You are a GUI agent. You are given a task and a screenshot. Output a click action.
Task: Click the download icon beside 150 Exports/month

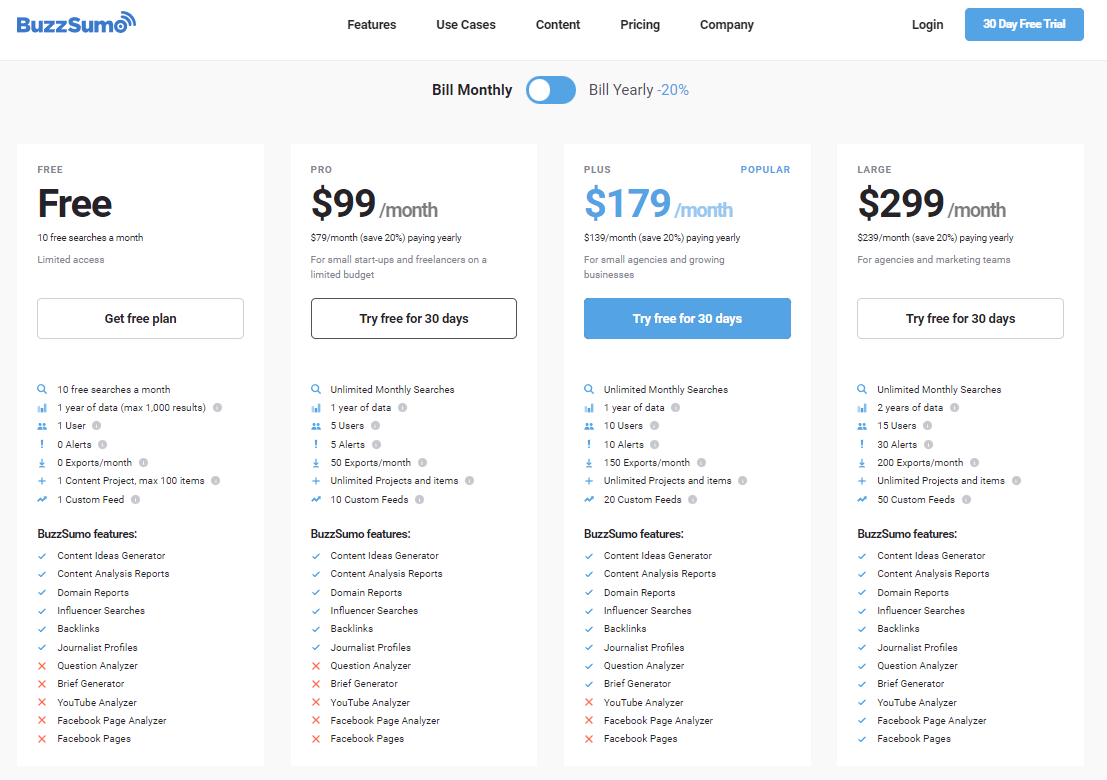589,463
